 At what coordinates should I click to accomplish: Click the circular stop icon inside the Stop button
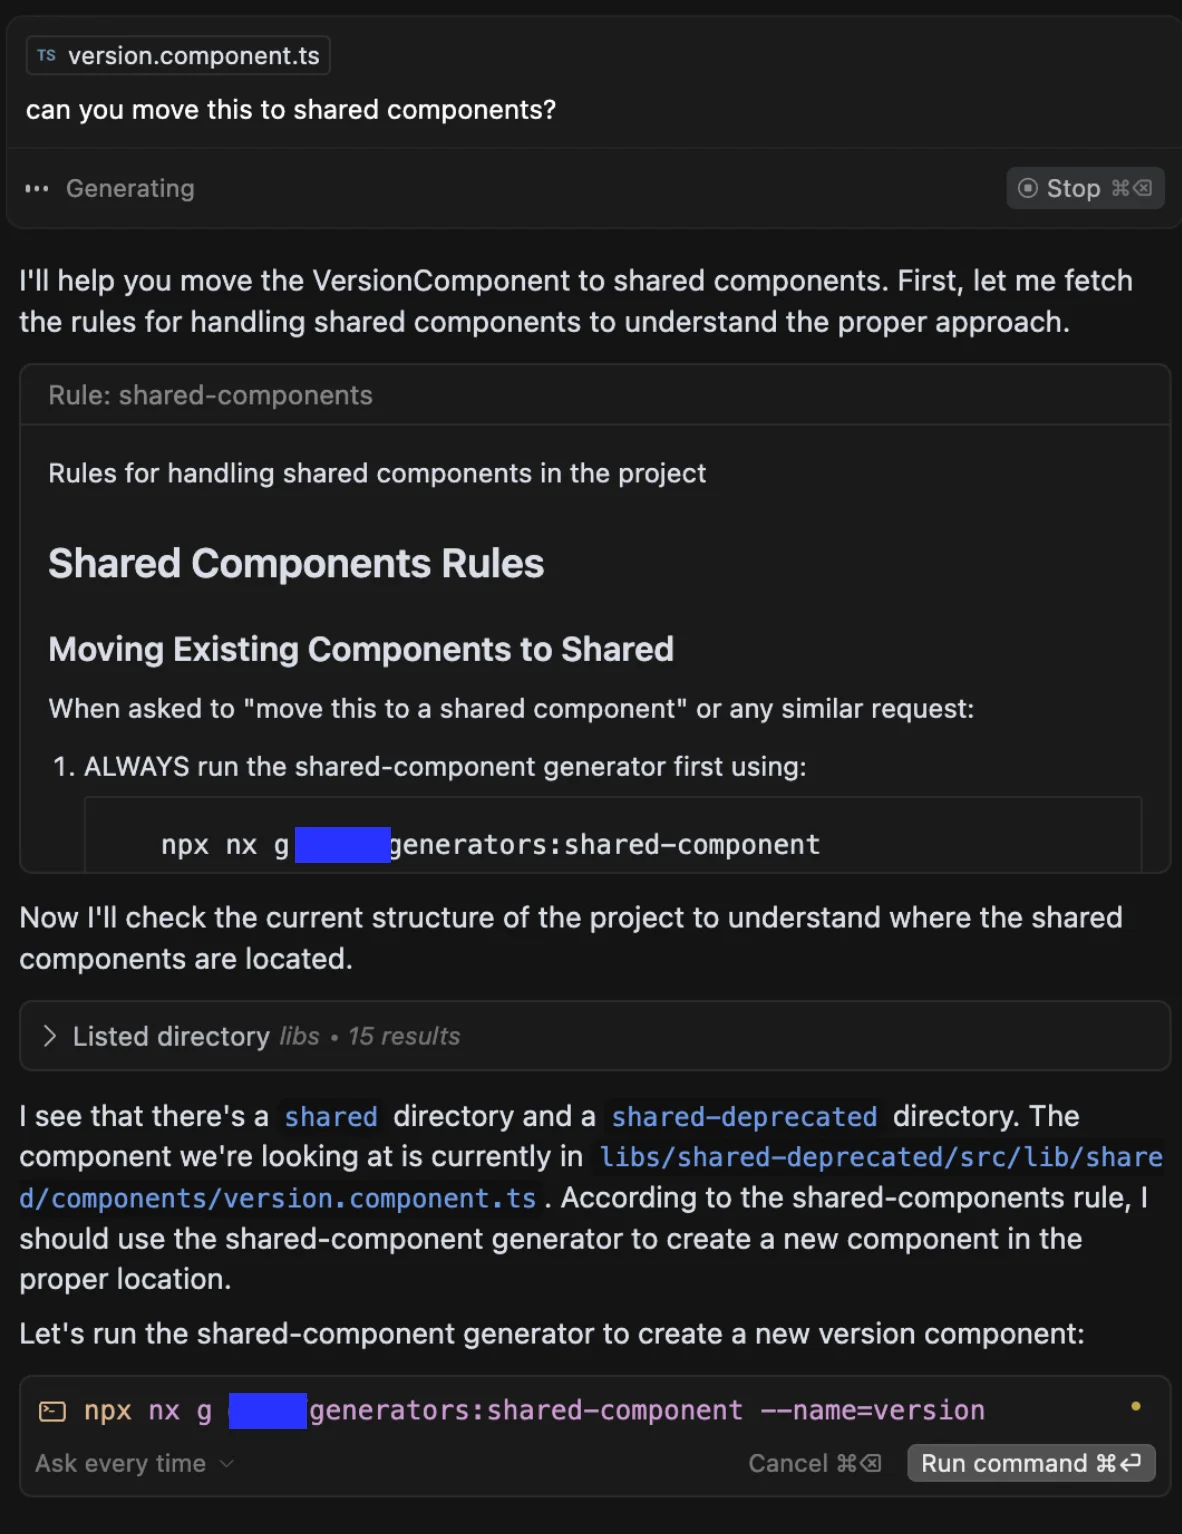coord(1027,188)
